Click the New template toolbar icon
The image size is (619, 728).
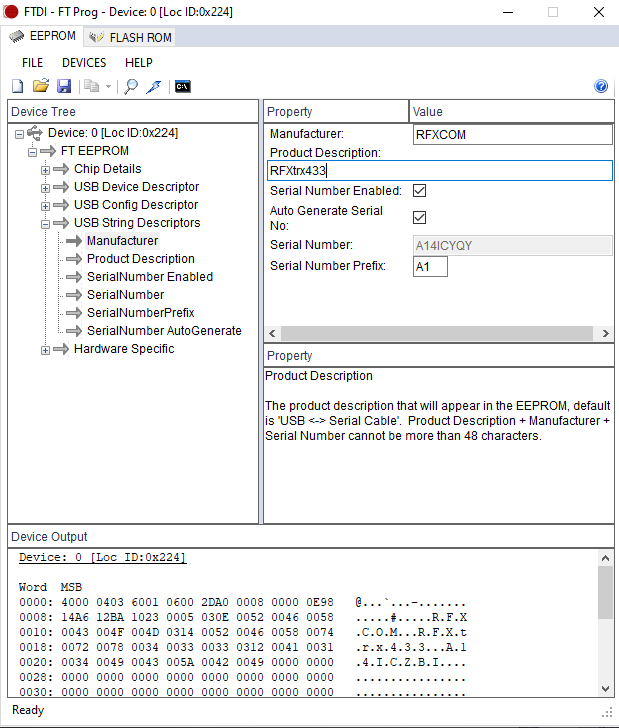click(x=18, y=86)
